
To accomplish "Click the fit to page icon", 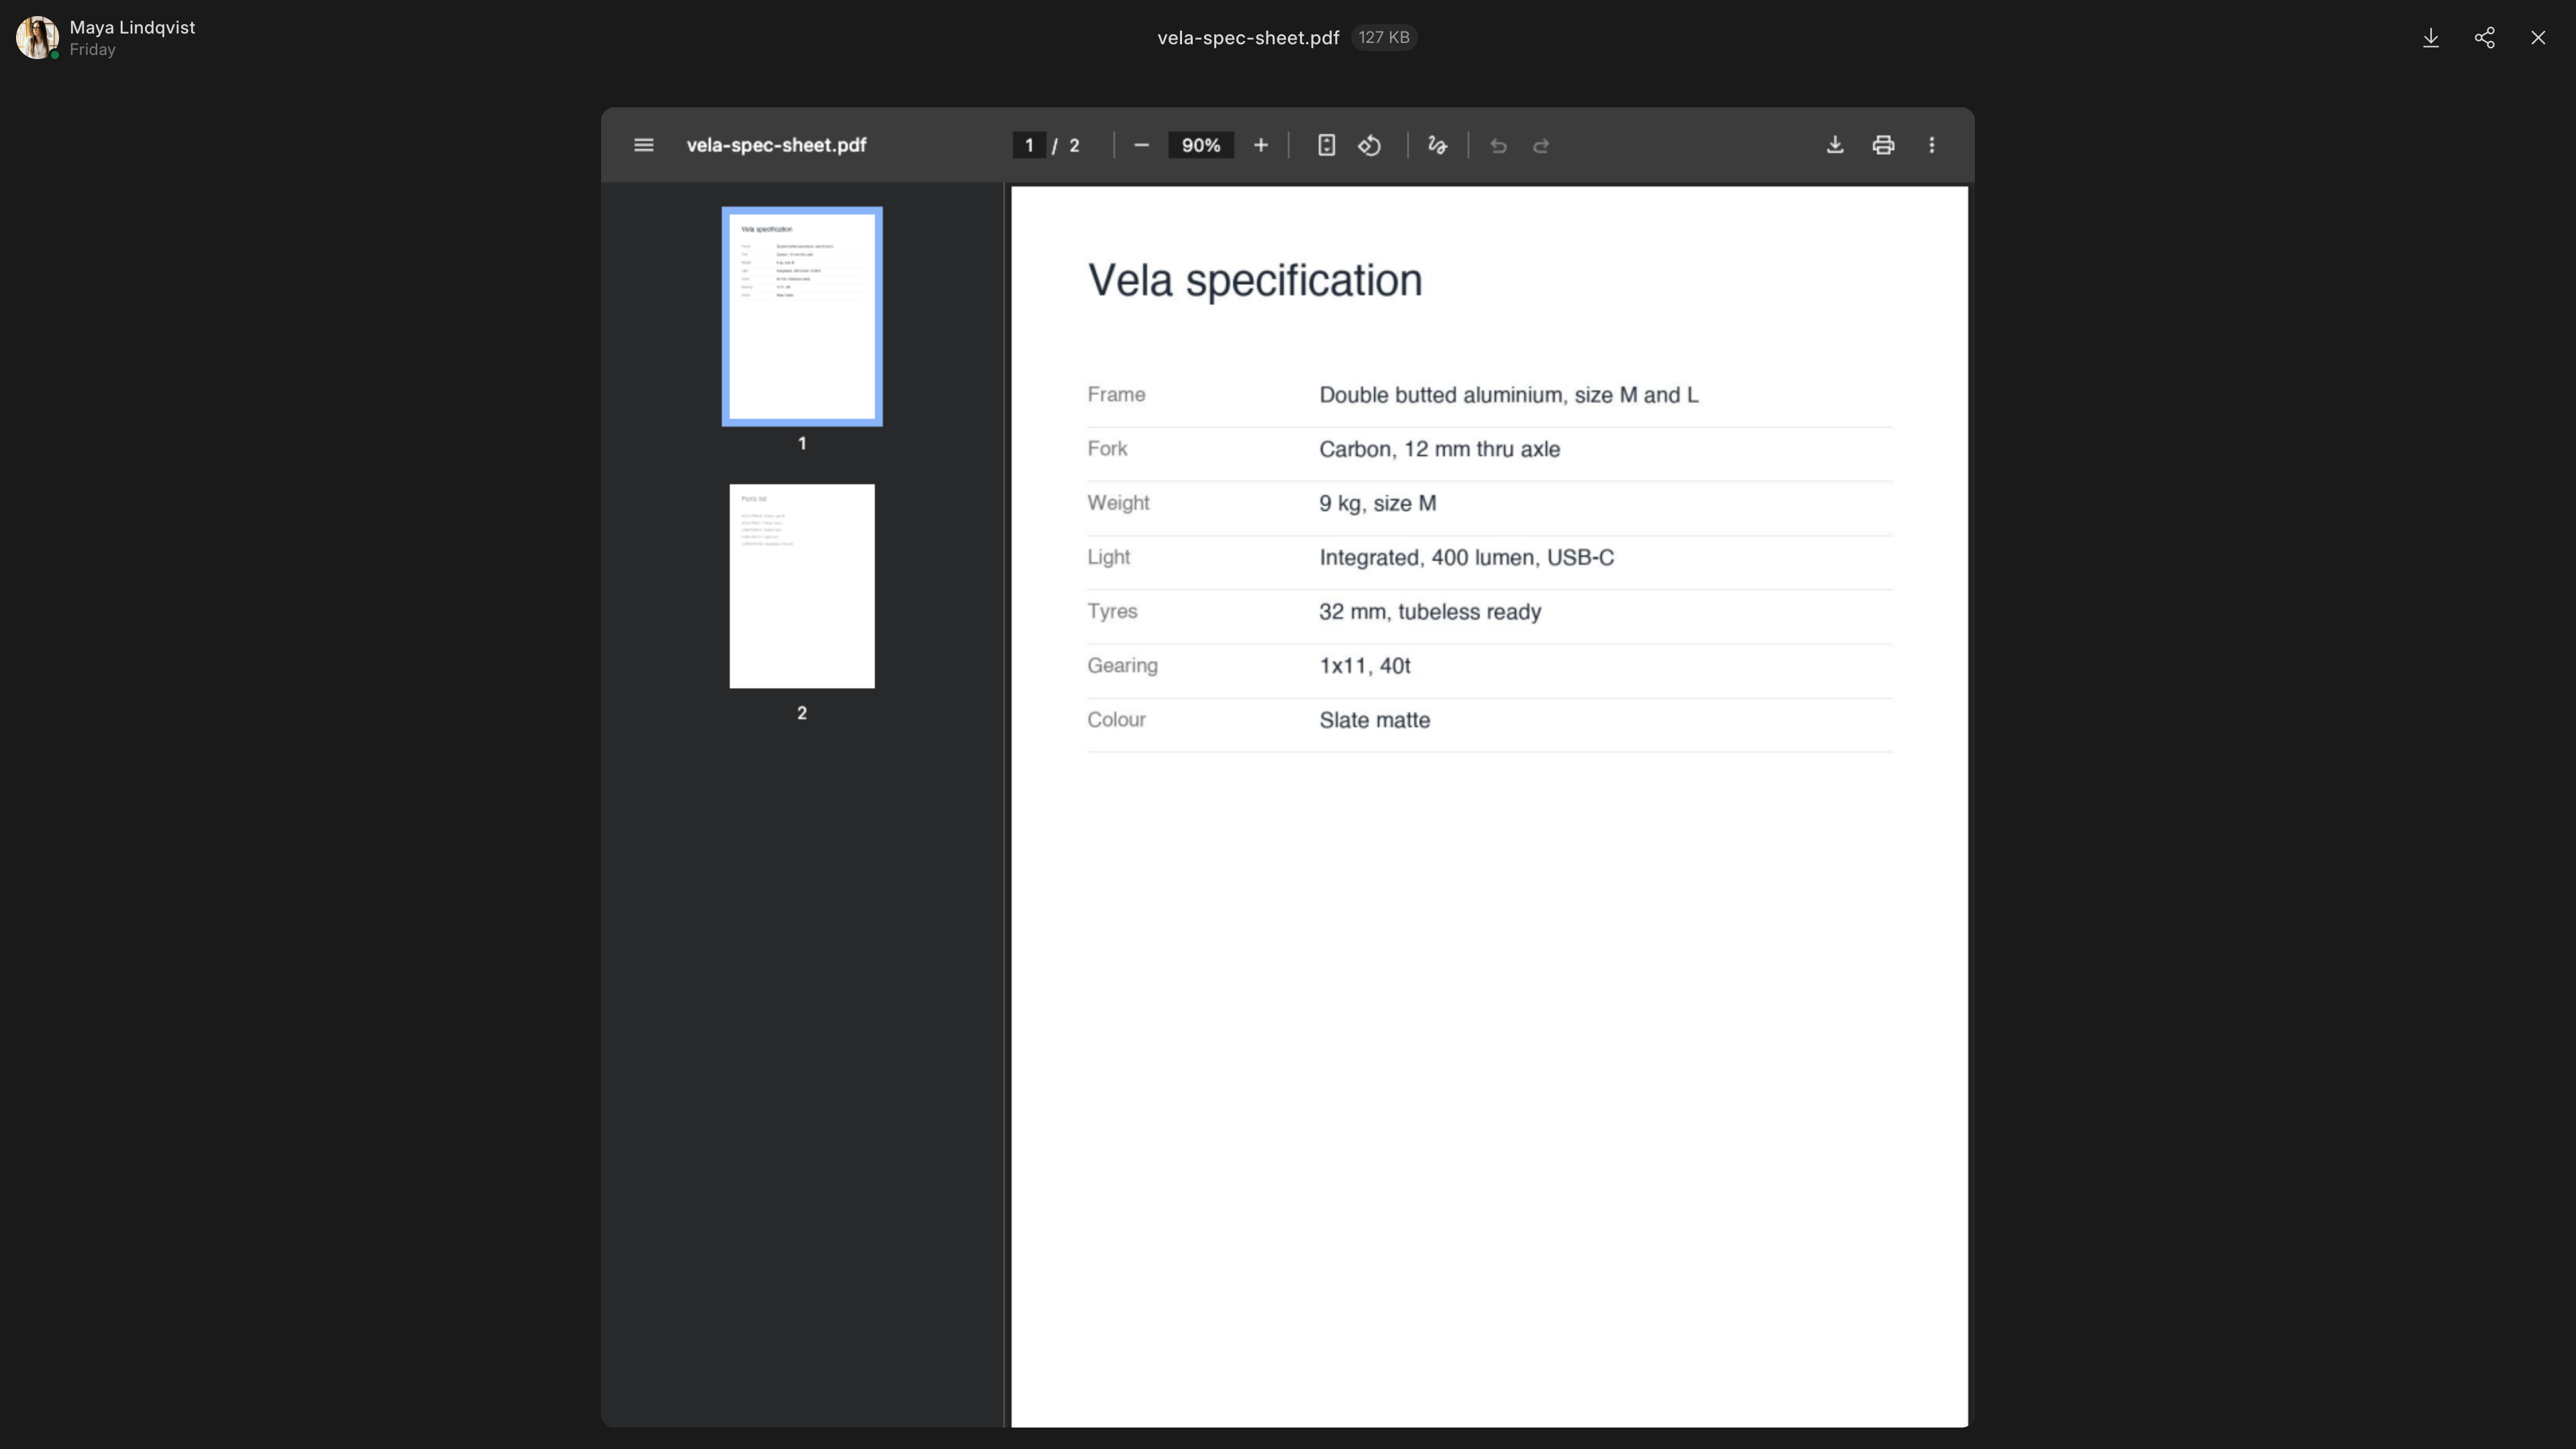I will [x=1326, y=145].
